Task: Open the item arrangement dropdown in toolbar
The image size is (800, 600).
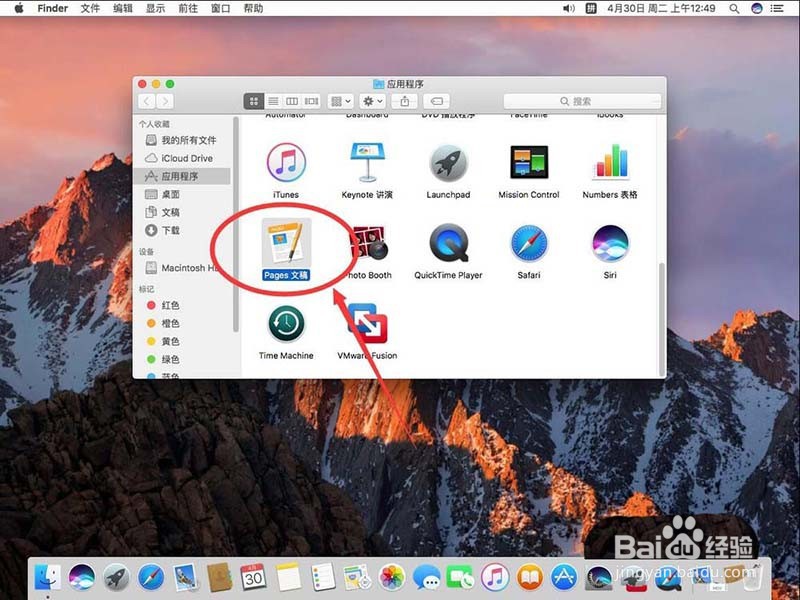Action: [x=340, y=101]
